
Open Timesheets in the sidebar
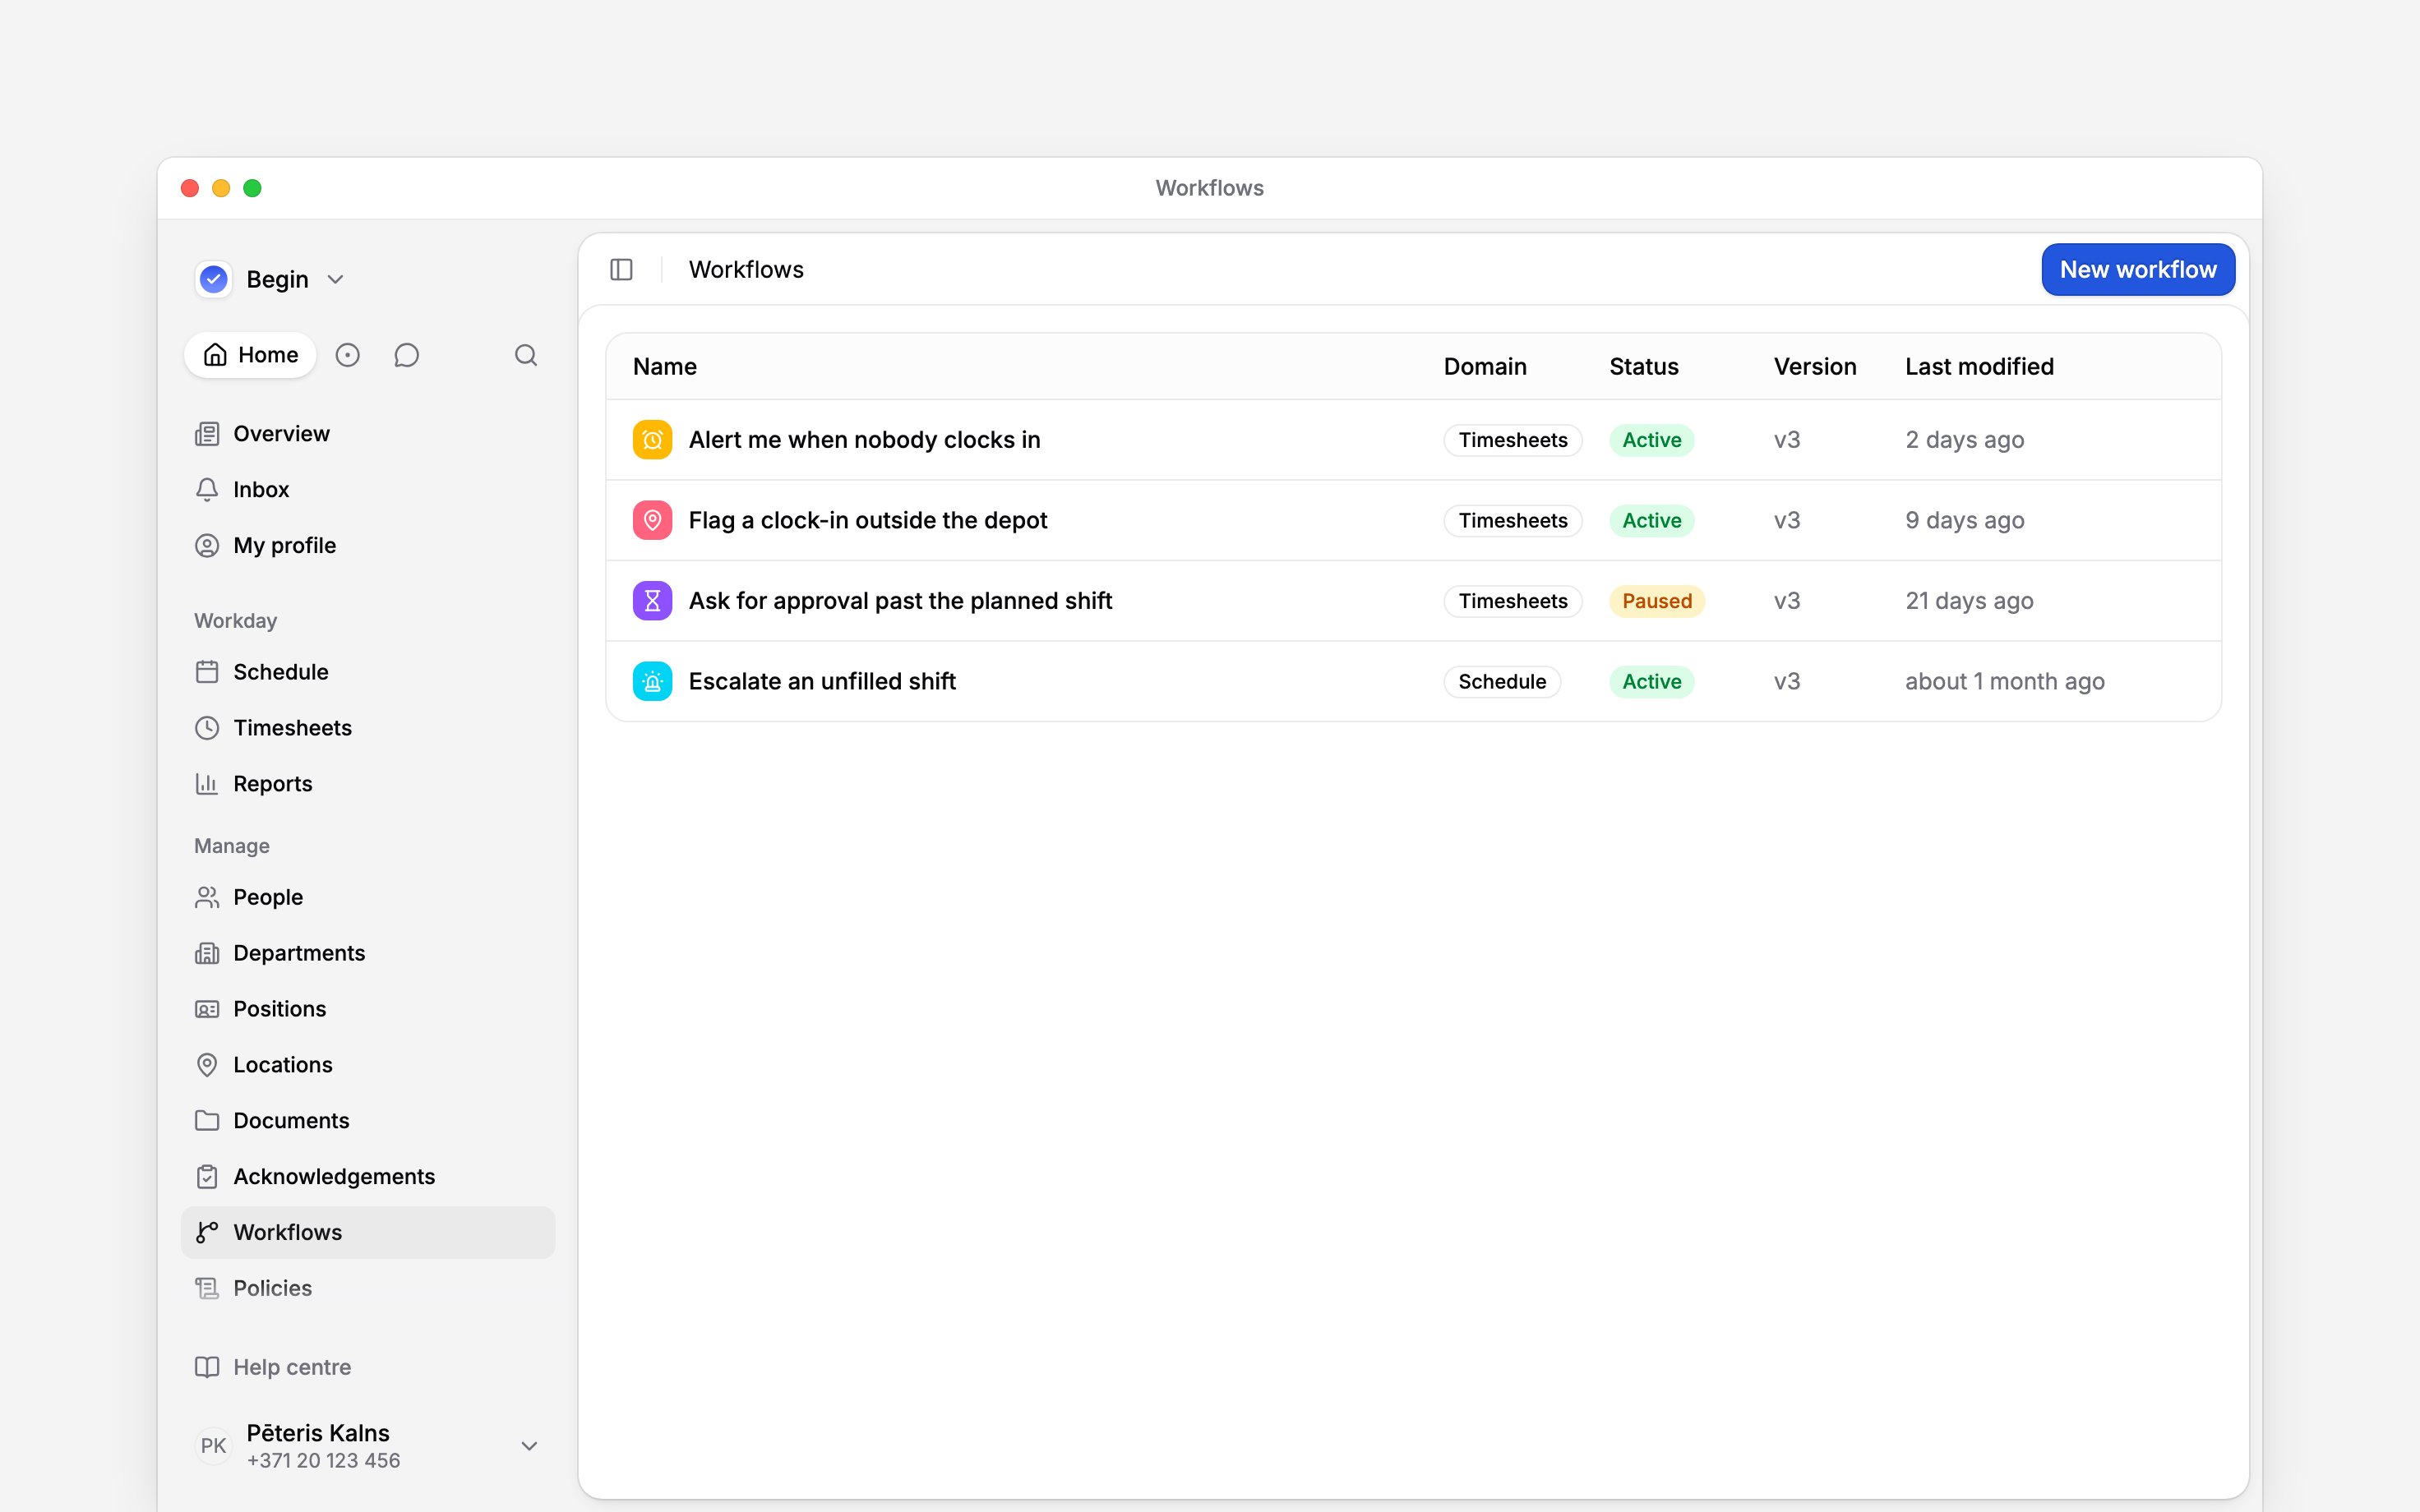[368, 728]
